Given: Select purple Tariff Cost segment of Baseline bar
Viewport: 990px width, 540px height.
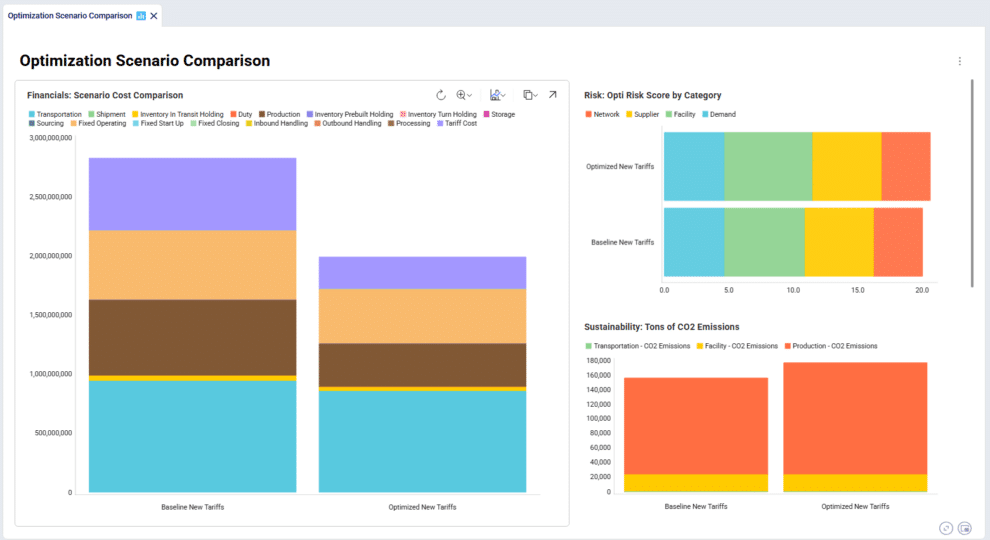Looking at the screenshot, I should tap(193, 194).
